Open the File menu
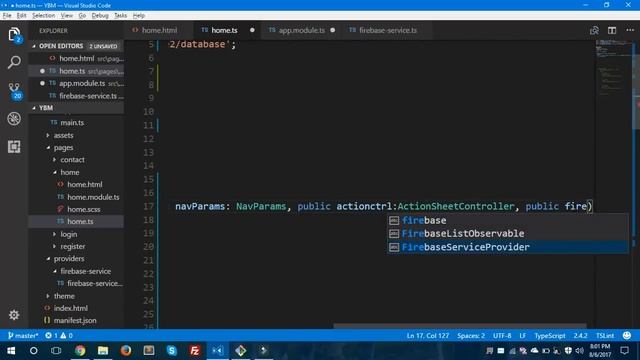The width and height of the screenshot is (640, 360). click(7, 16)
